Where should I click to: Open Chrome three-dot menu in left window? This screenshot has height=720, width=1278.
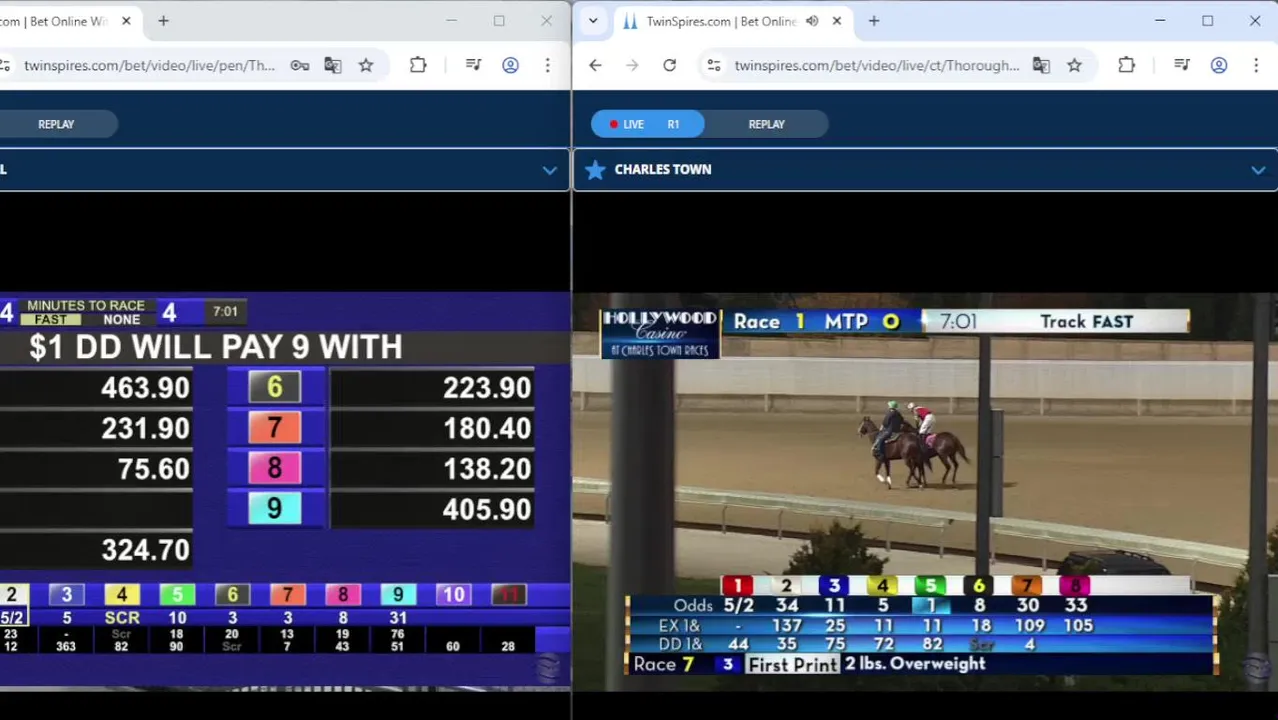[x=547, y=65]
